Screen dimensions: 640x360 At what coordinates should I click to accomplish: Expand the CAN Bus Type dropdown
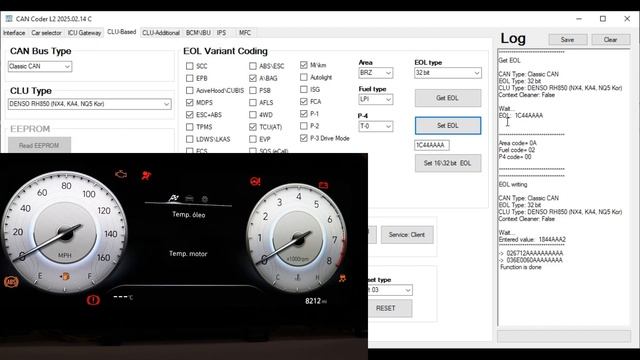40,66
